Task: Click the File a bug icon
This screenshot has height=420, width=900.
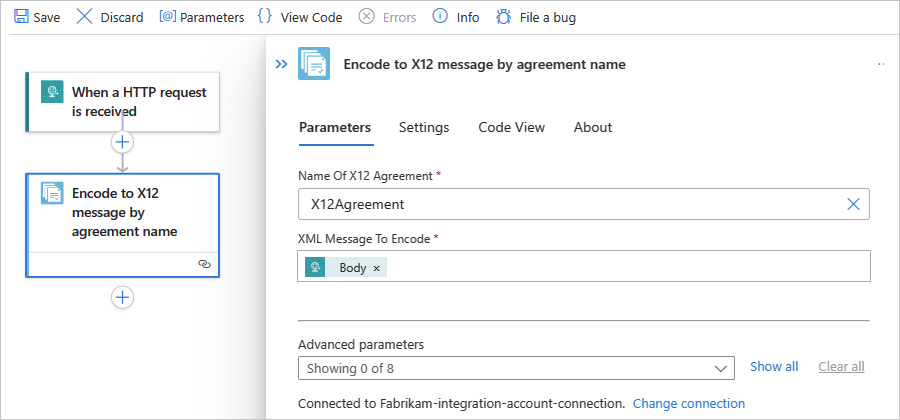Action: [x=504, y=17]
